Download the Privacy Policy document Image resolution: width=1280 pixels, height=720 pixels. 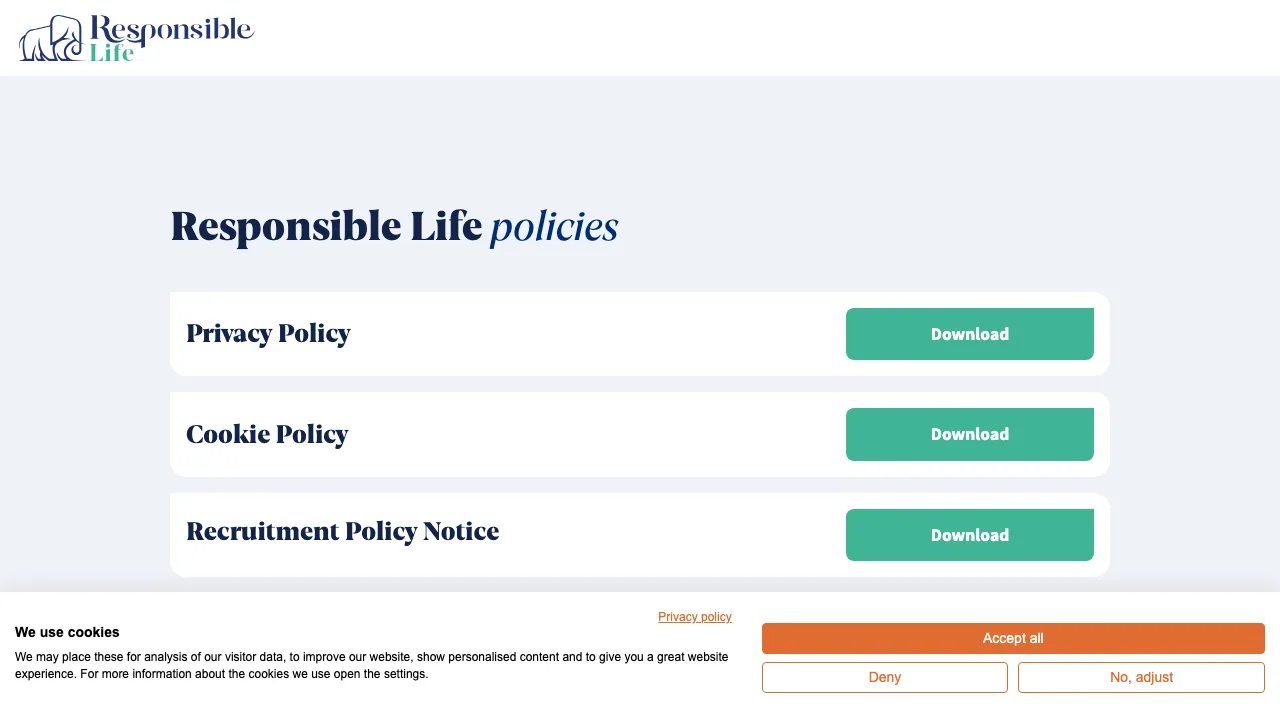point(969,333)
